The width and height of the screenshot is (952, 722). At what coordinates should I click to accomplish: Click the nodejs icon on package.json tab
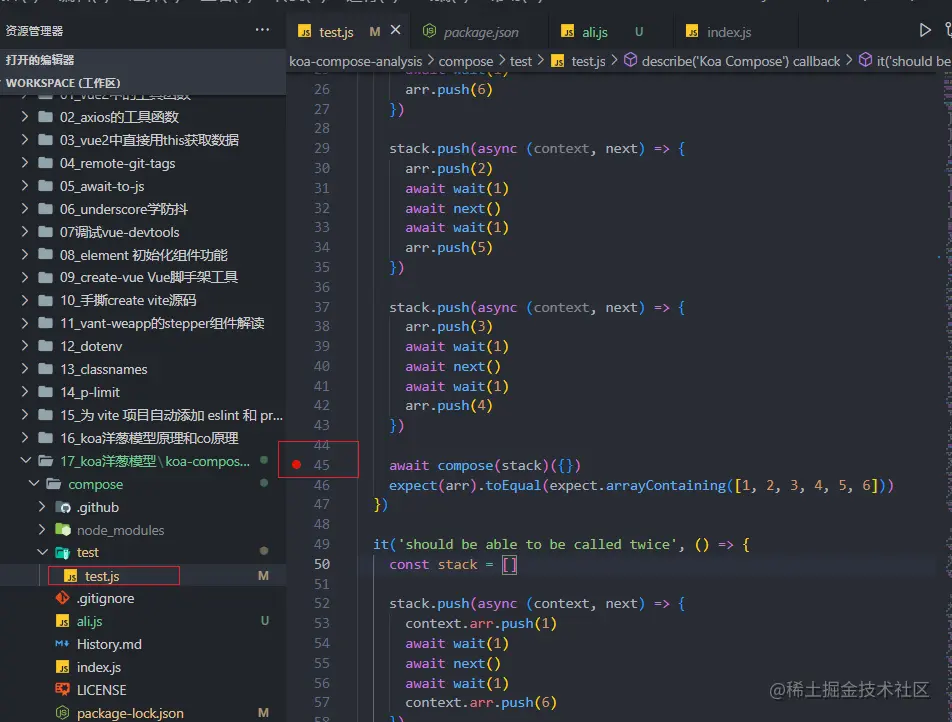click(x=429, y=30)
